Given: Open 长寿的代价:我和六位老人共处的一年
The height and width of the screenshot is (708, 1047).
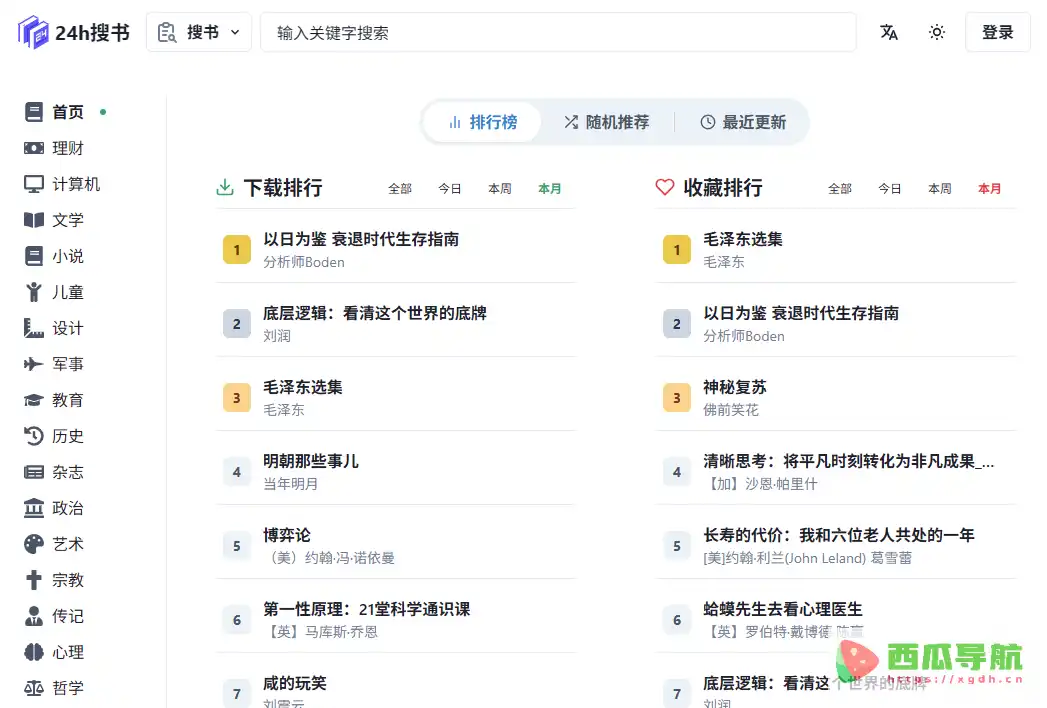Looking at the screenshot, I should click(839, 536).
